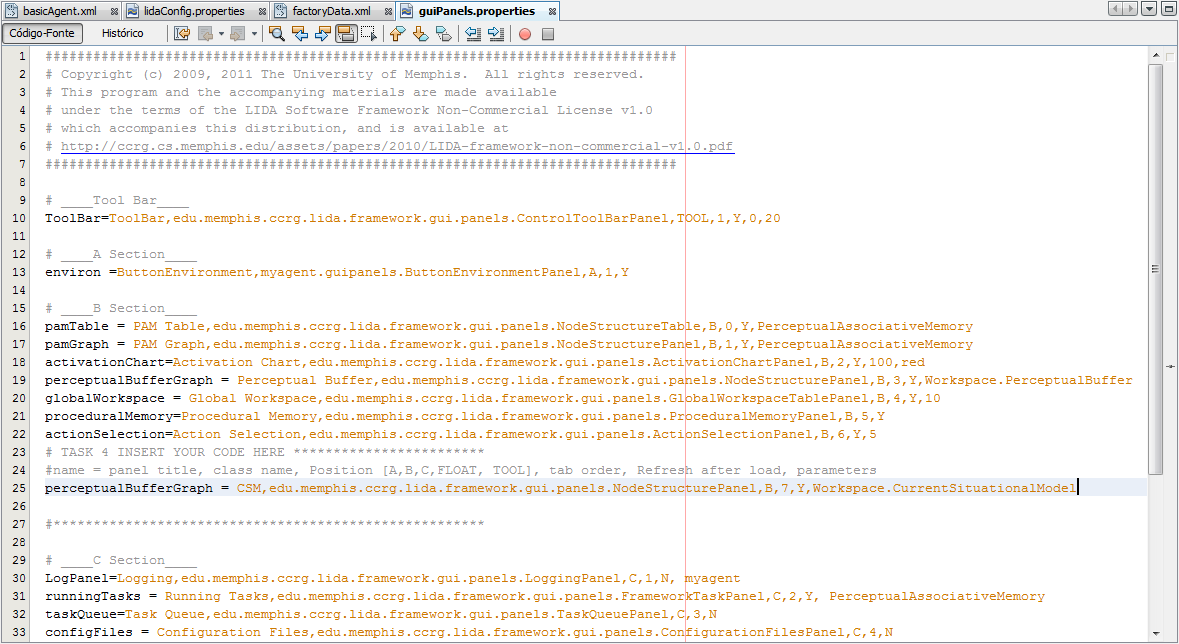Close the lidaConfig.properties tab
The width and height of the screenshot is (1179, 644).
click(262, 11)
